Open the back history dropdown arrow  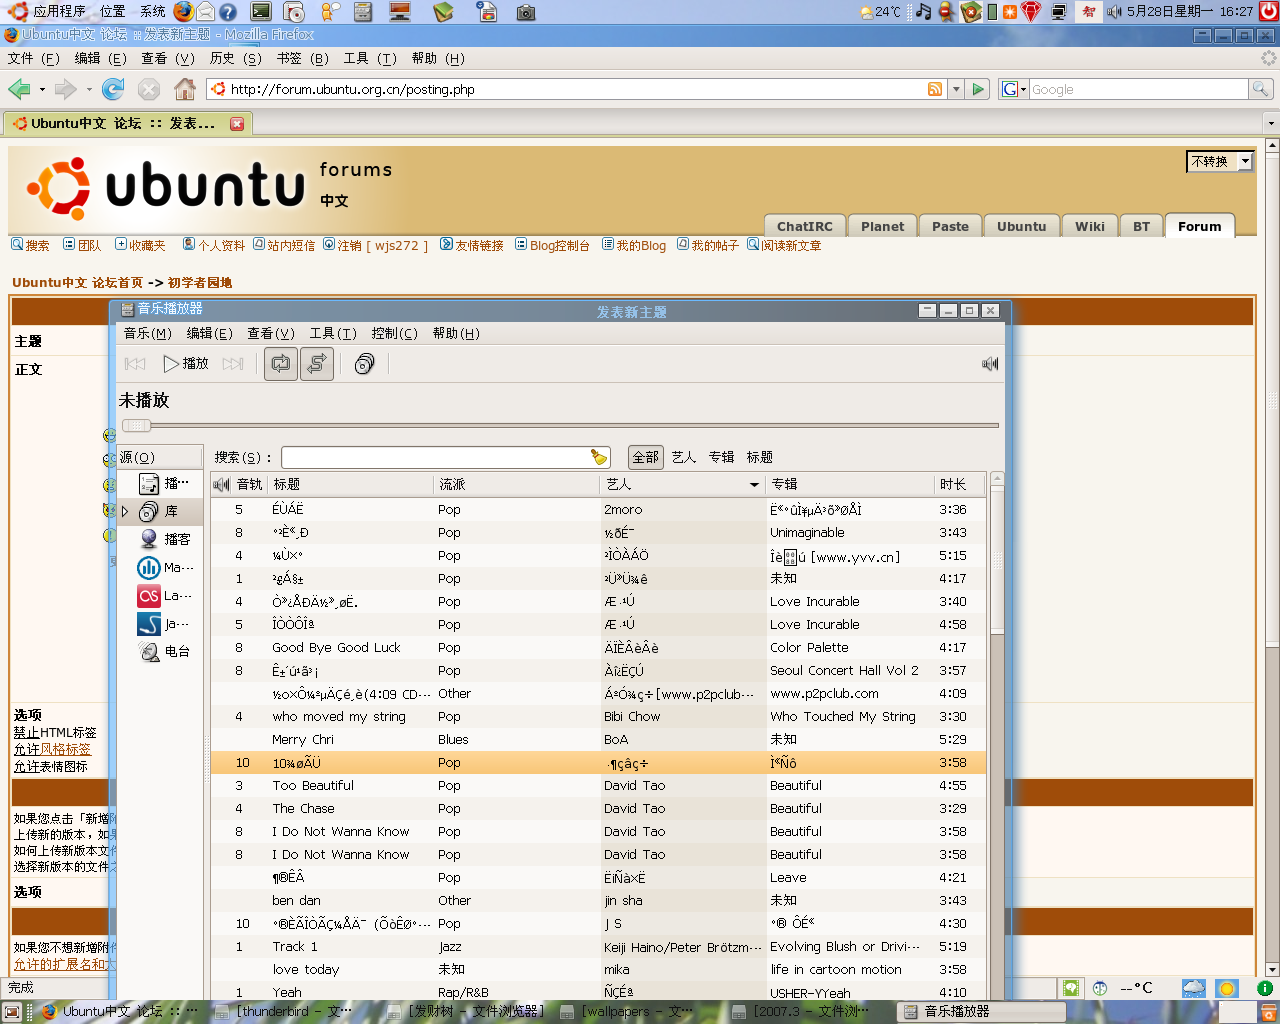pyautogui.click(x=42, y=90)
